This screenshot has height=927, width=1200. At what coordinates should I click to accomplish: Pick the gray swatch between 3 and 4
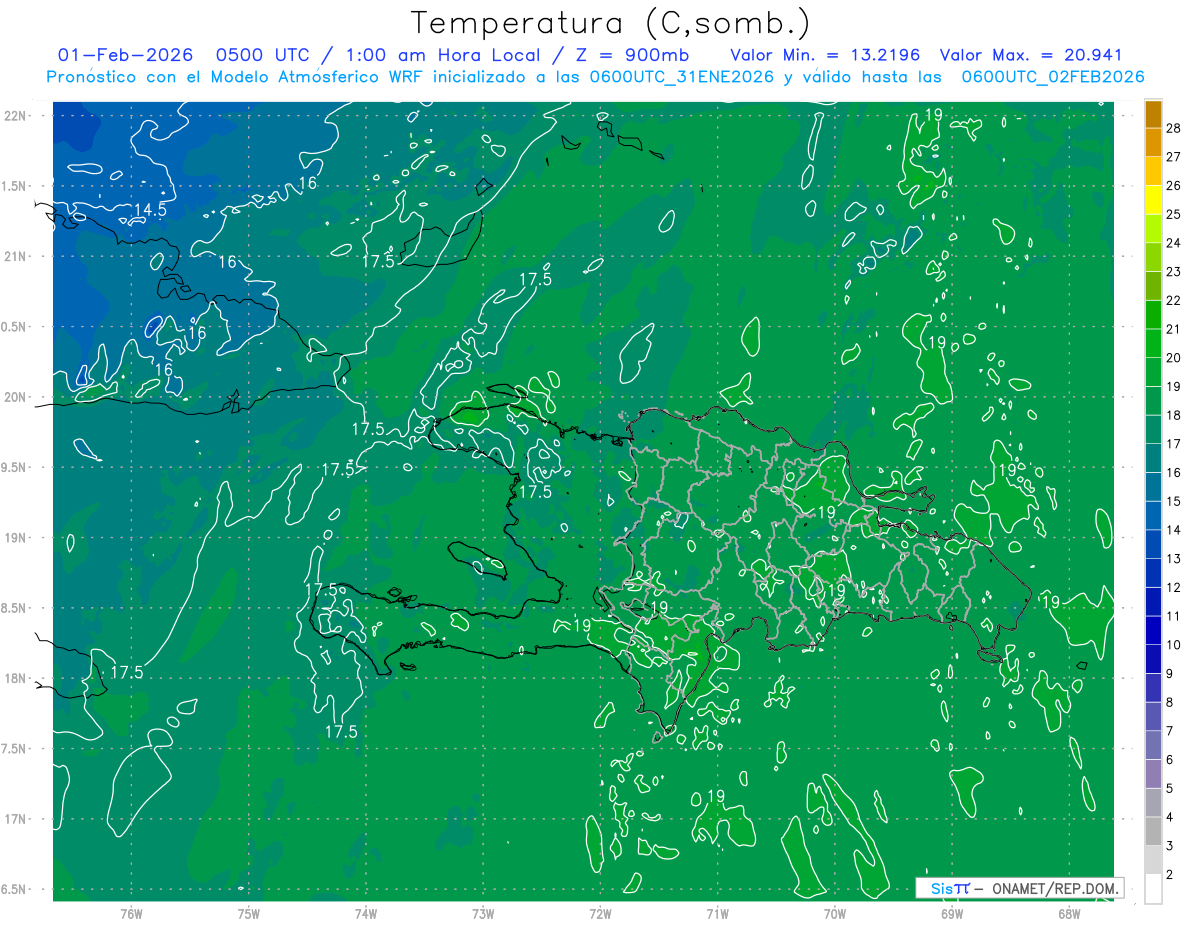tap(1154, 831)
